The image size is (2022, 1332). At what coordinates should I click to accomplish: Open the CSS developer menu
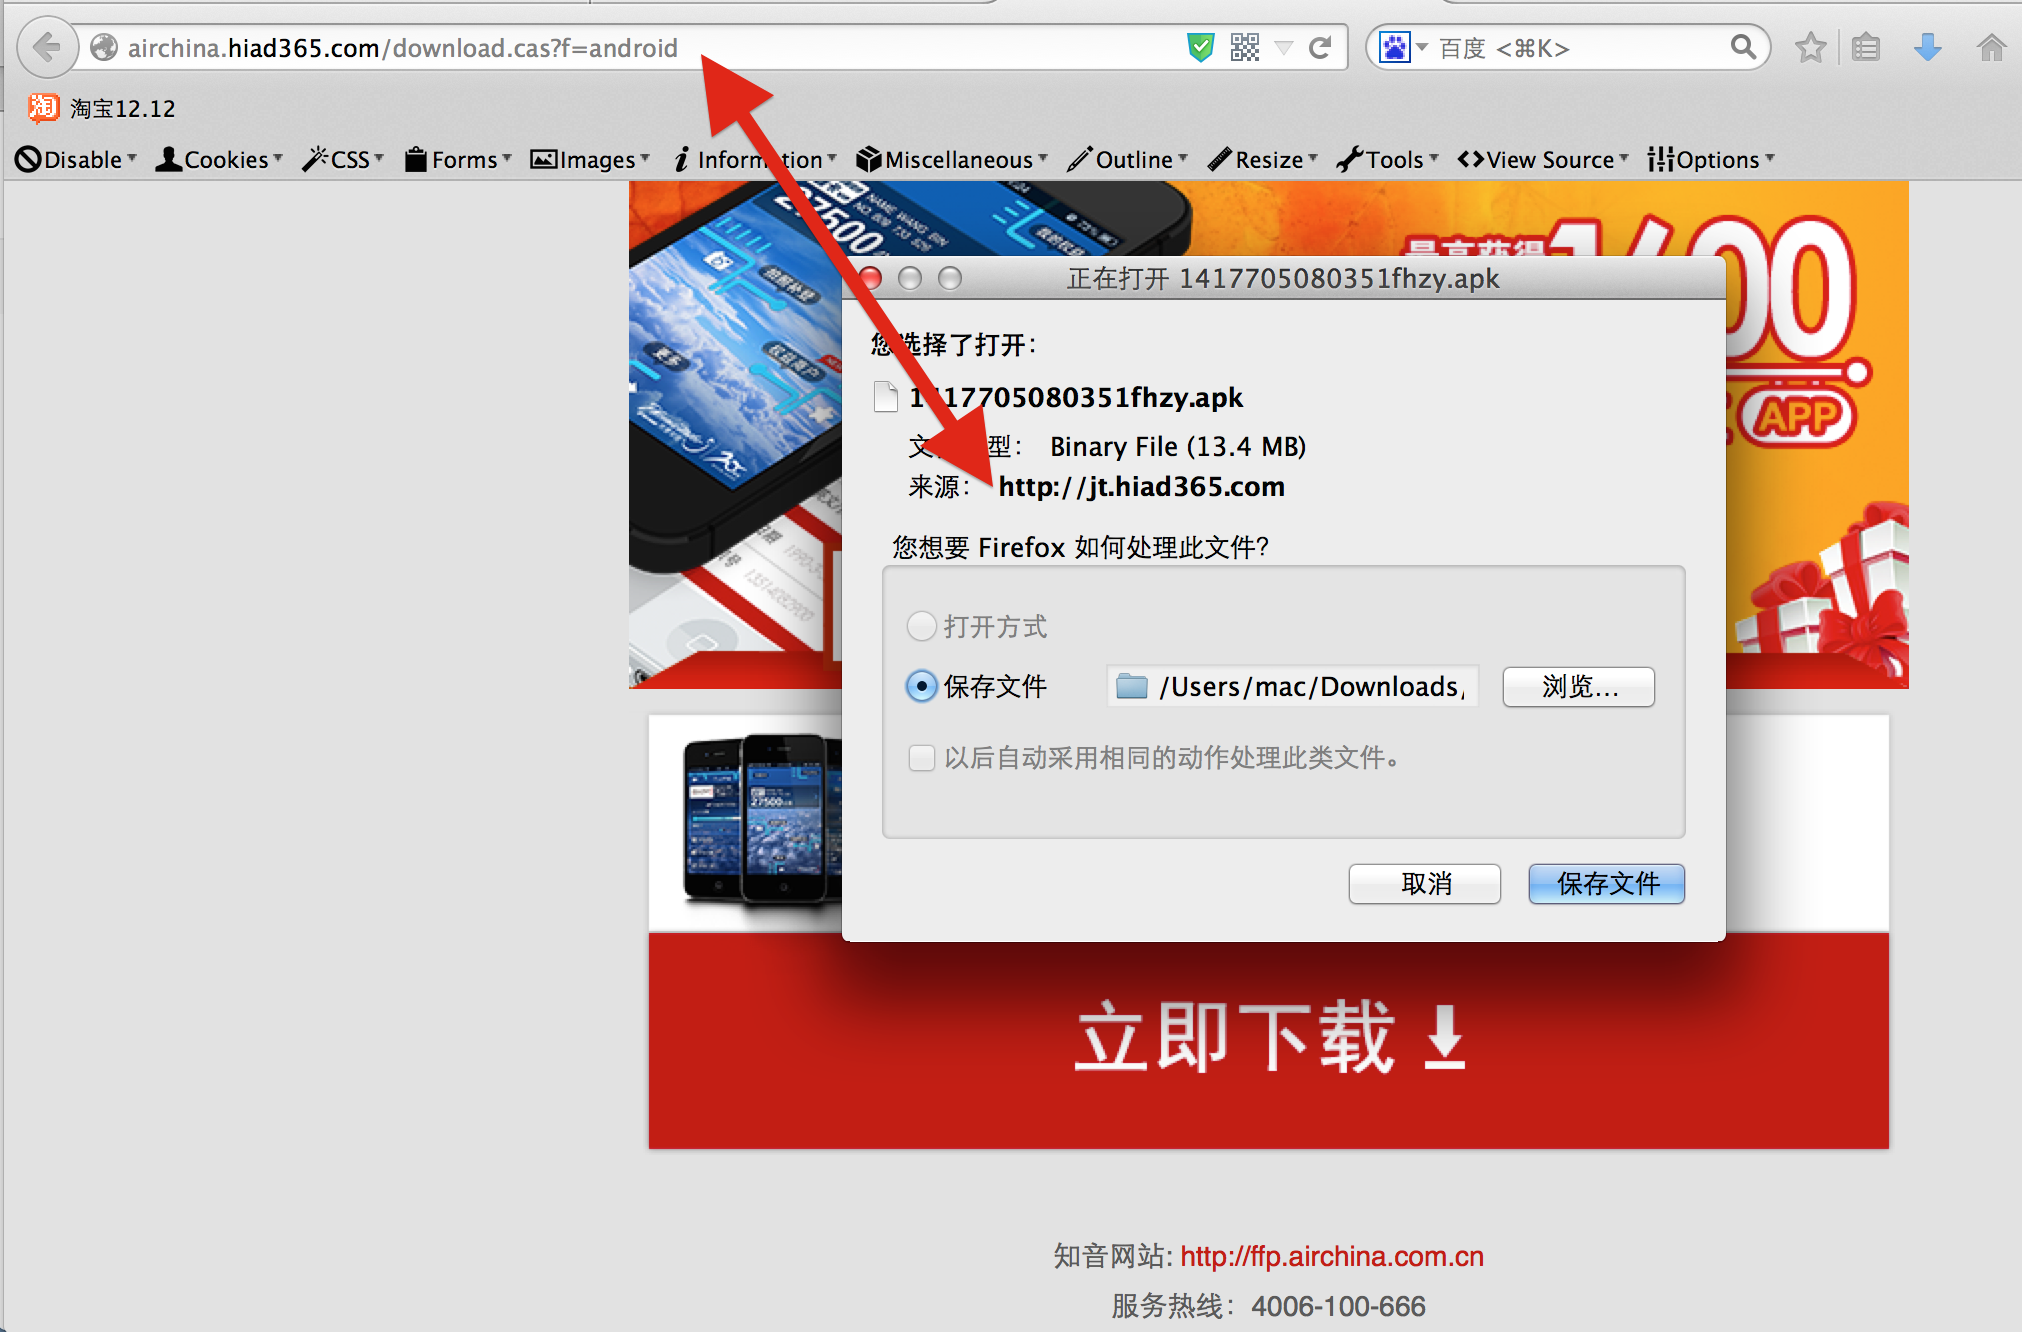[343, 159]
